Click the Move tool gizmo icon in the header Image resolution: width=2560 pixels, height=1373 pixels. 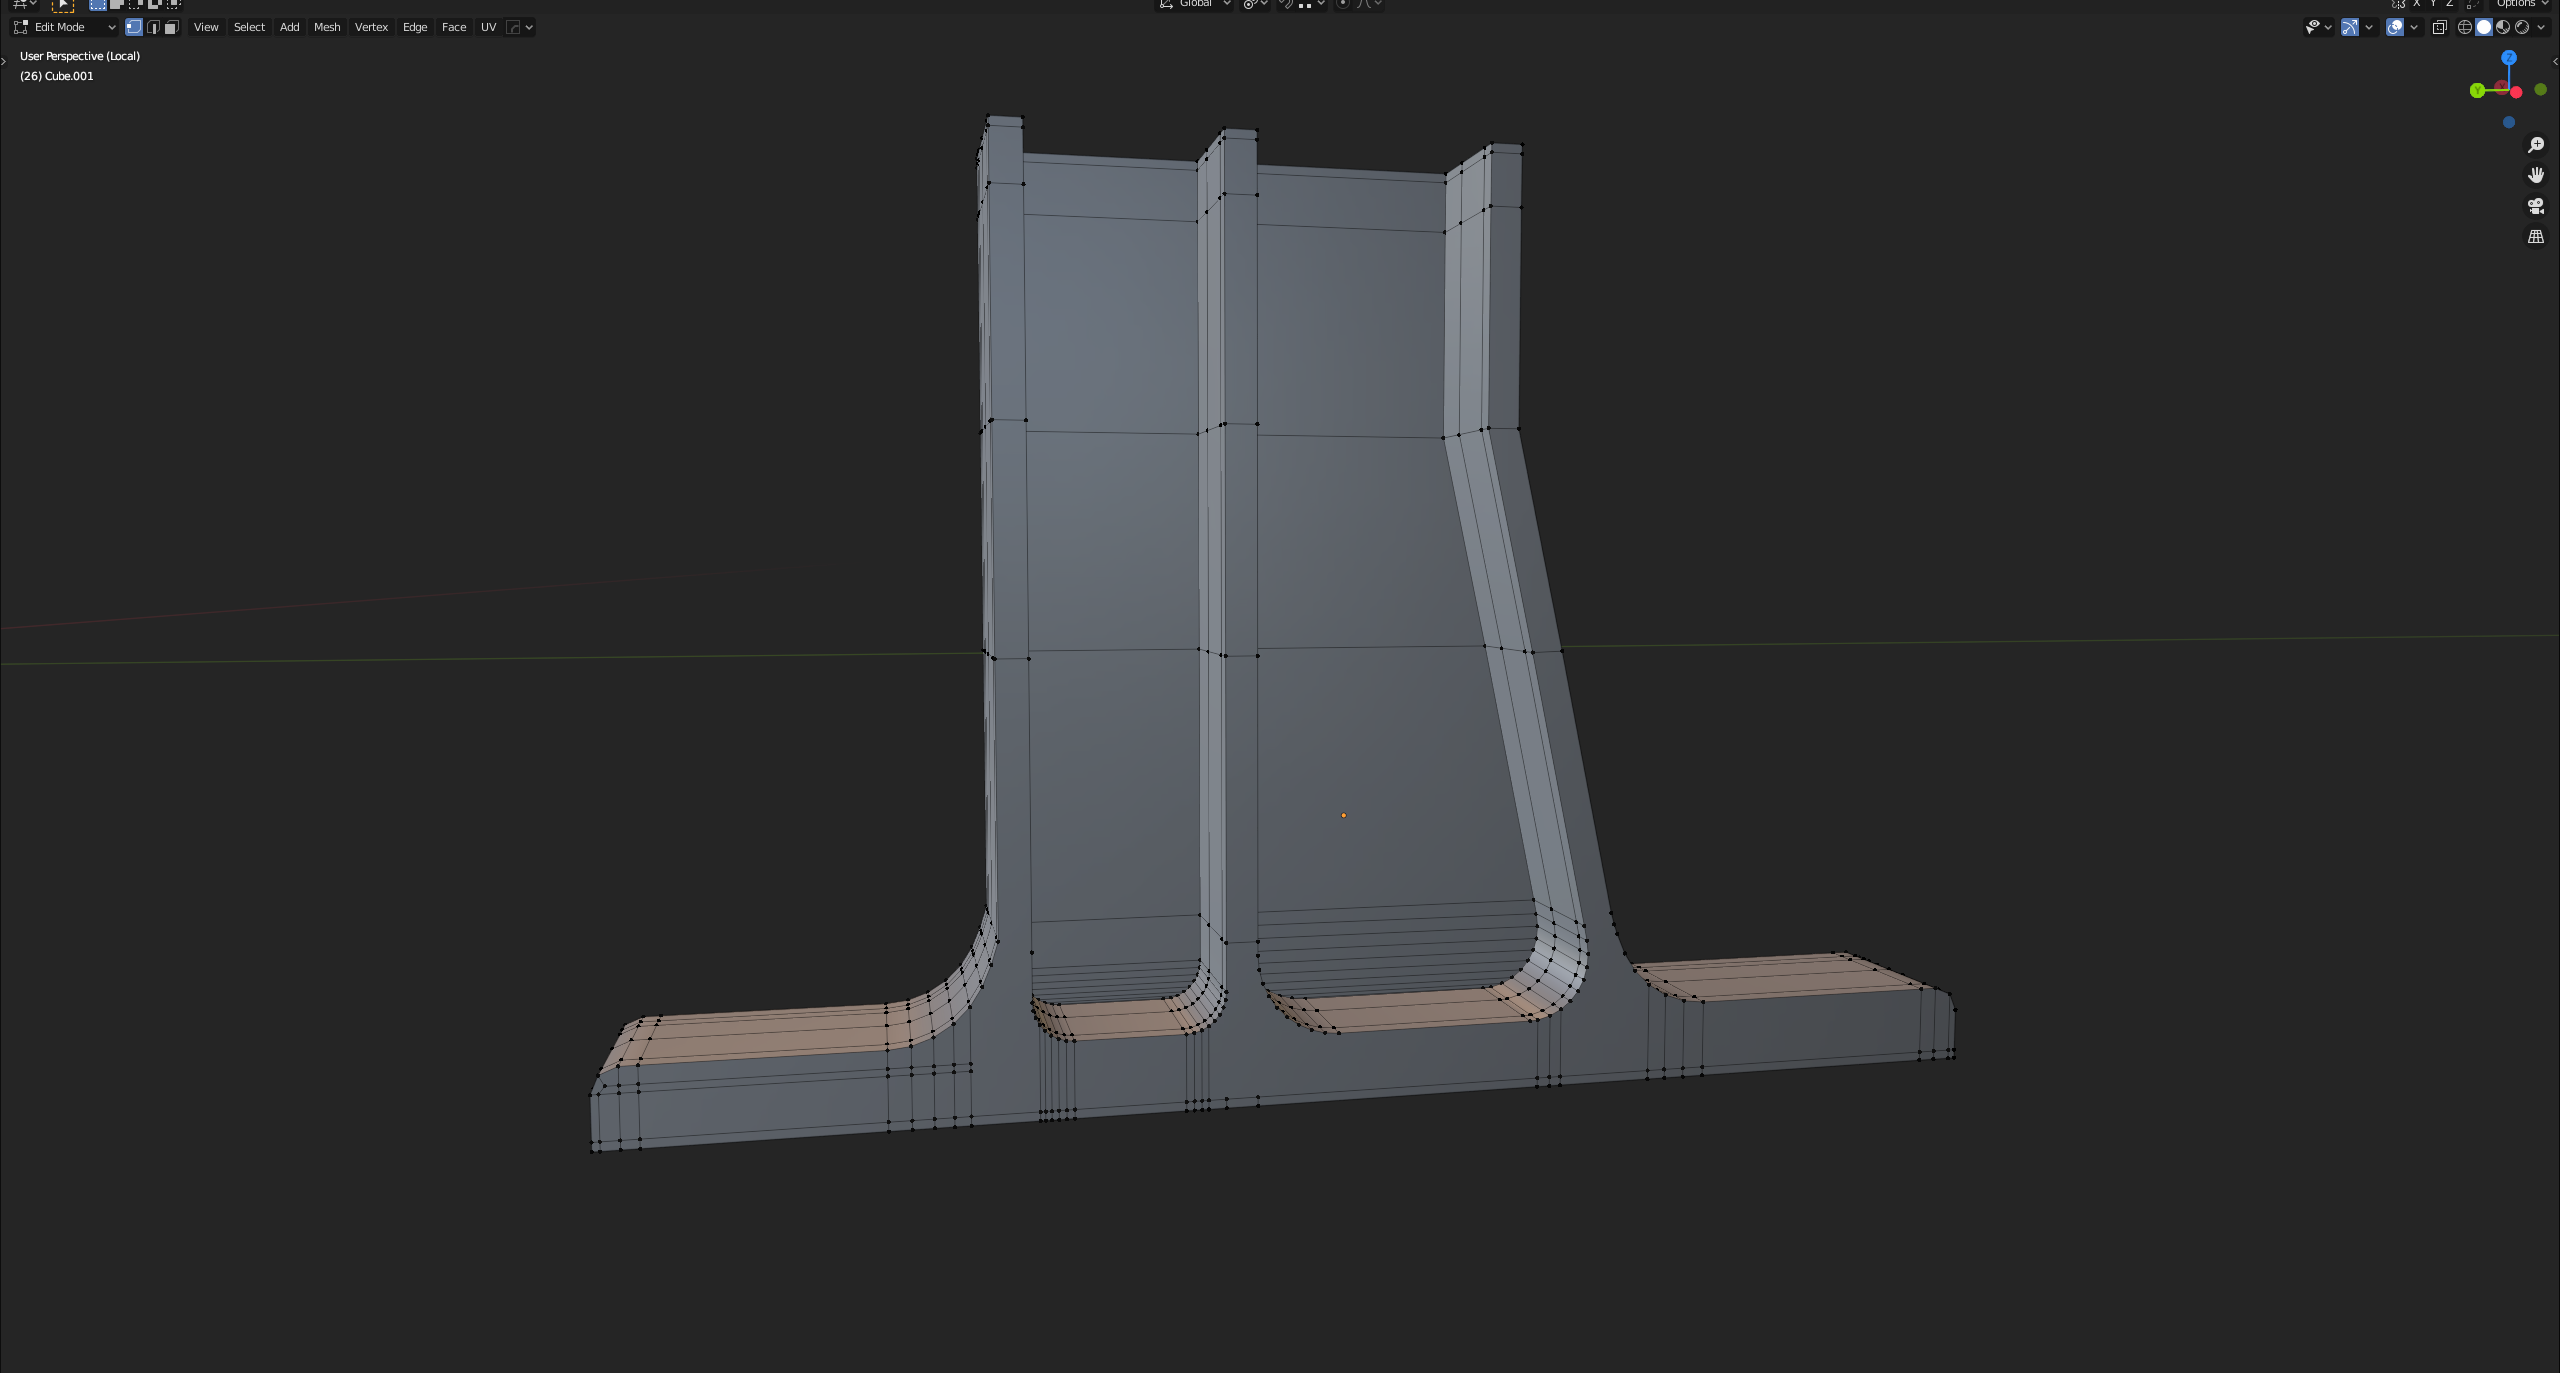(x=2350, y=27)
